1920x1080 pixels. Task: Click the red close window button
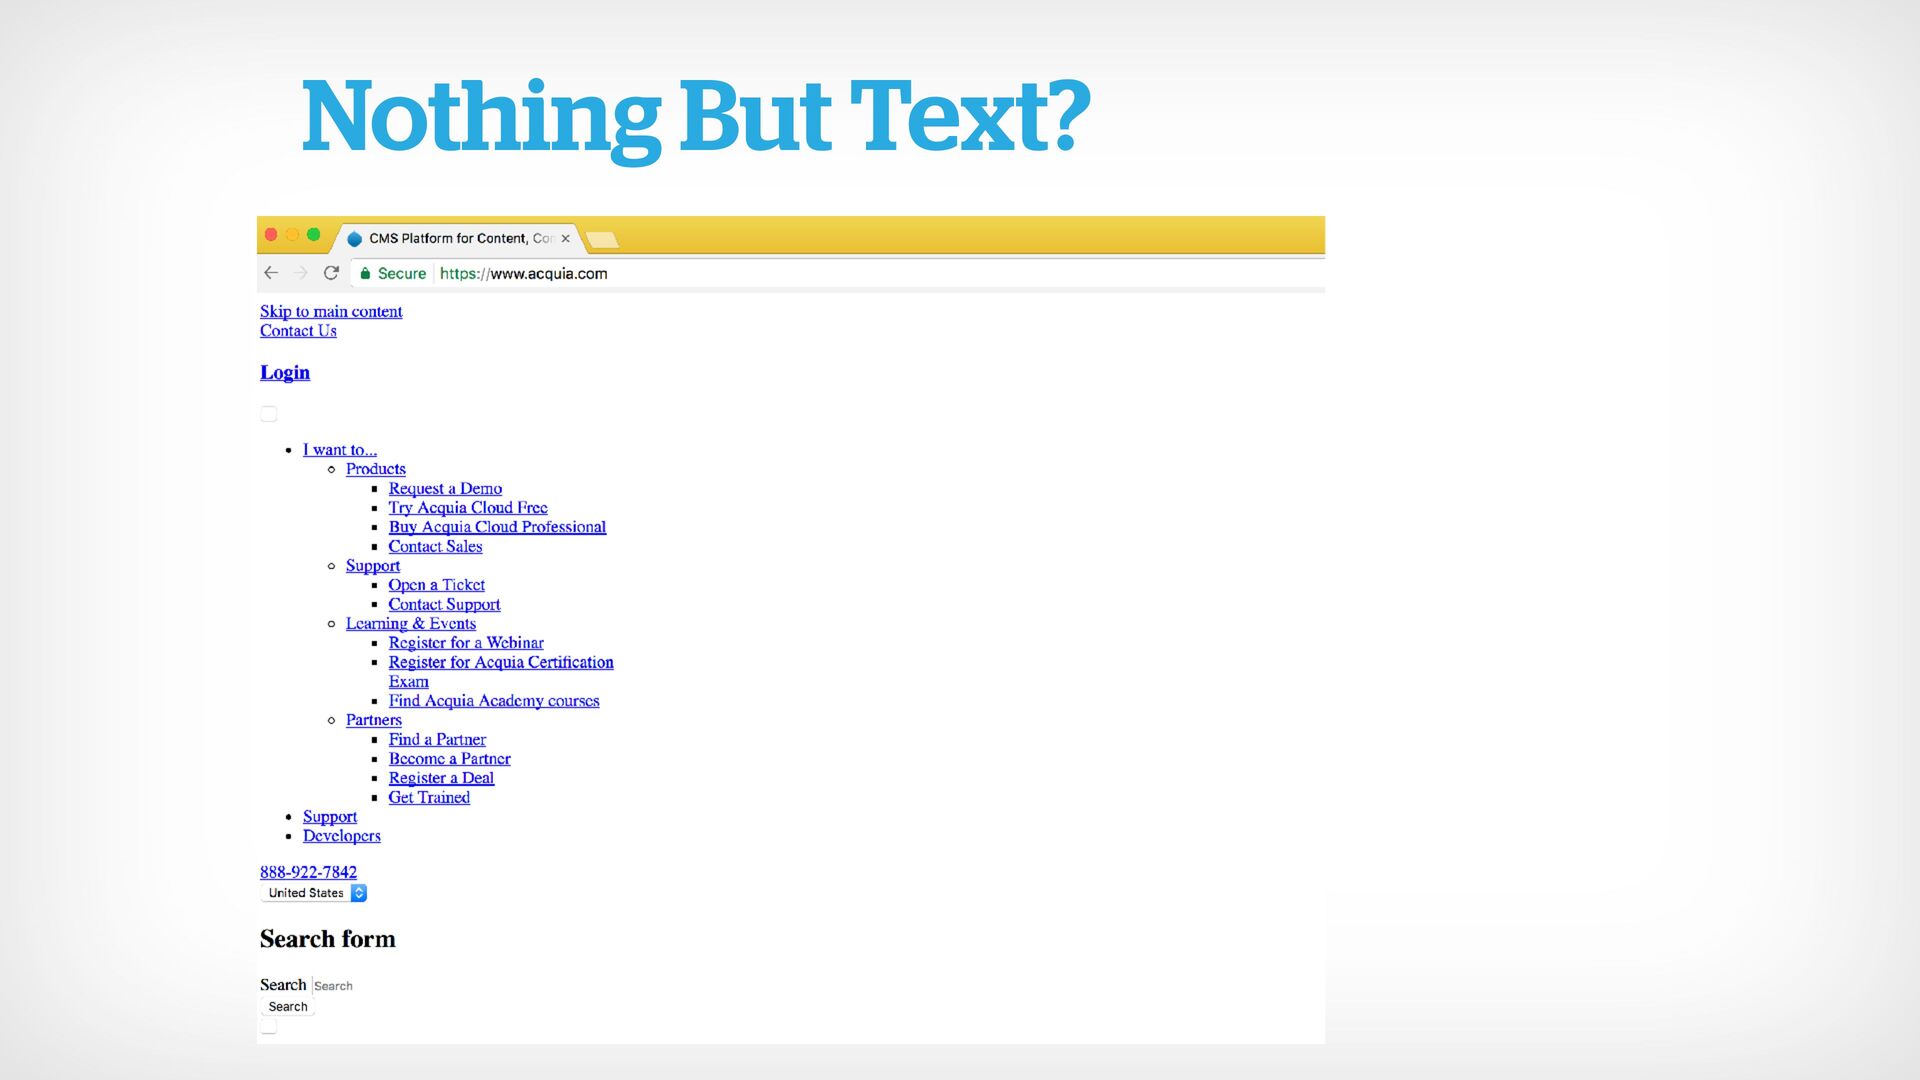(271, 234)
